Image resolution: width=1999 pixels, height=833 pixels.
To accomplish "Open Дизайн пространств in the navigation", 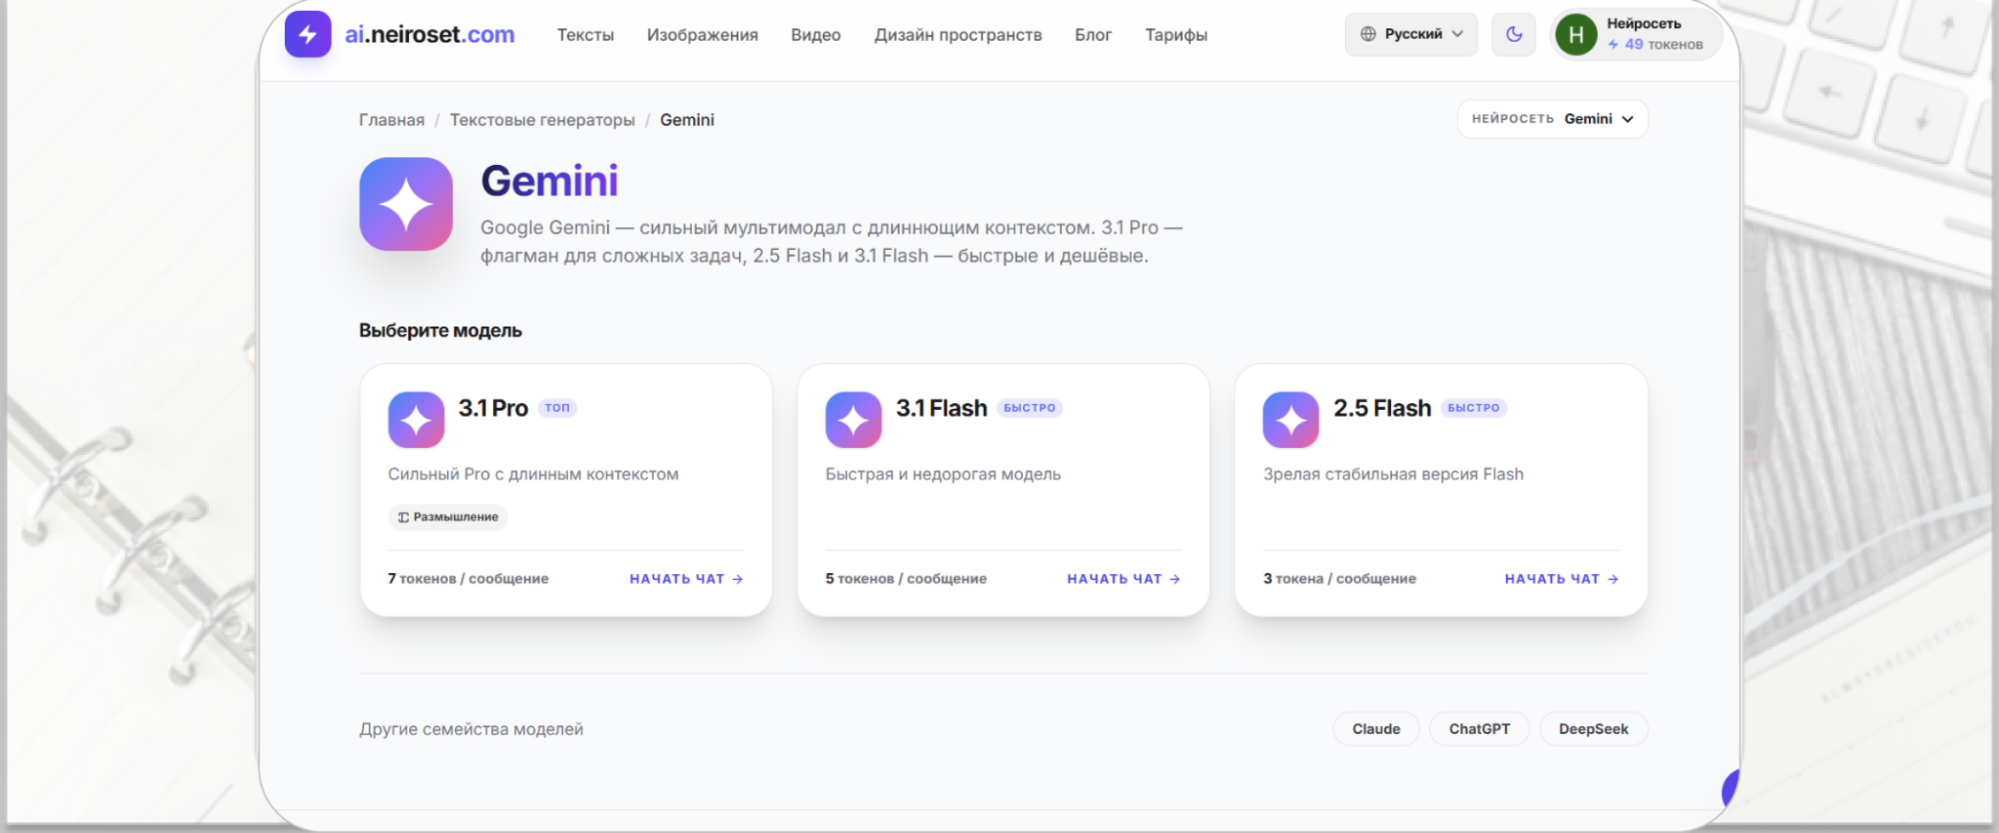I will coord(958,35).
